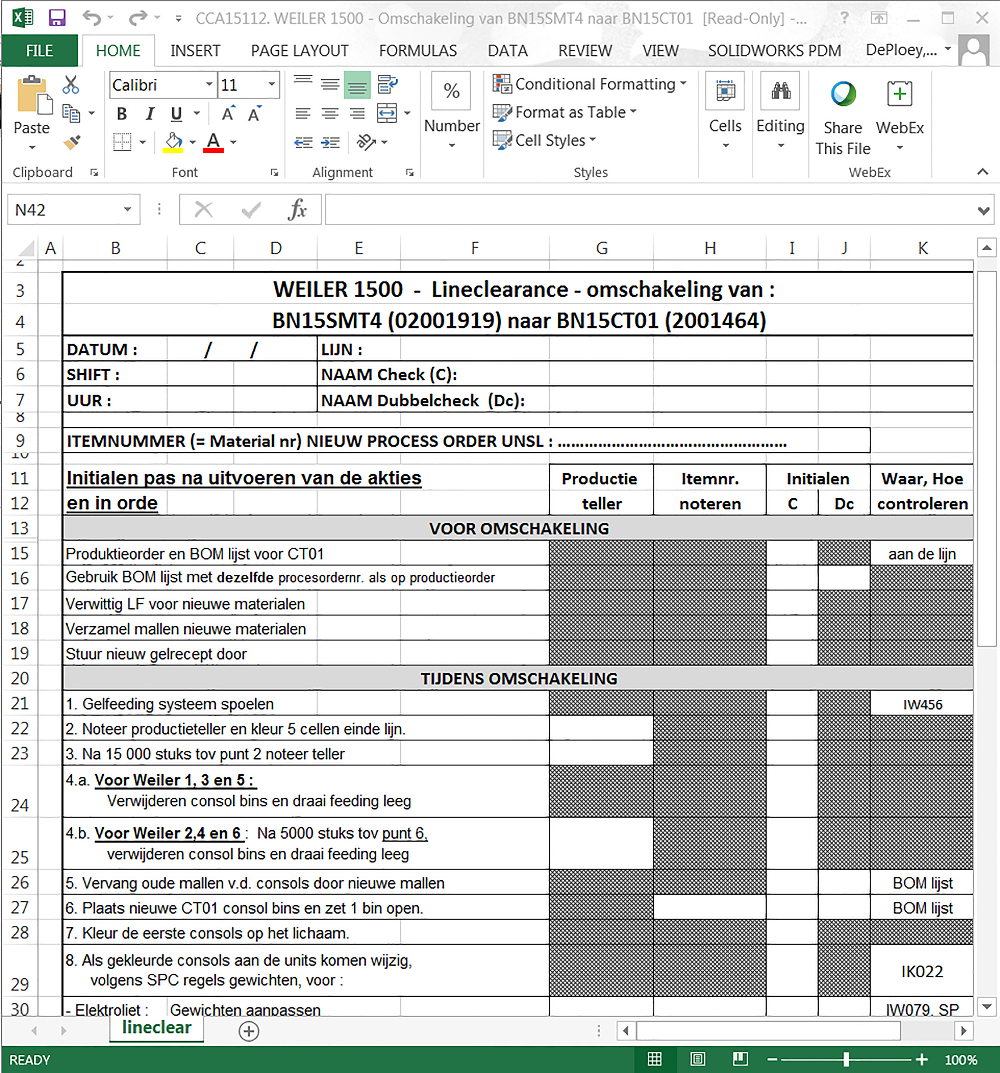
Task: Open the FORMULAS ribbon tab
Action: 418,51
